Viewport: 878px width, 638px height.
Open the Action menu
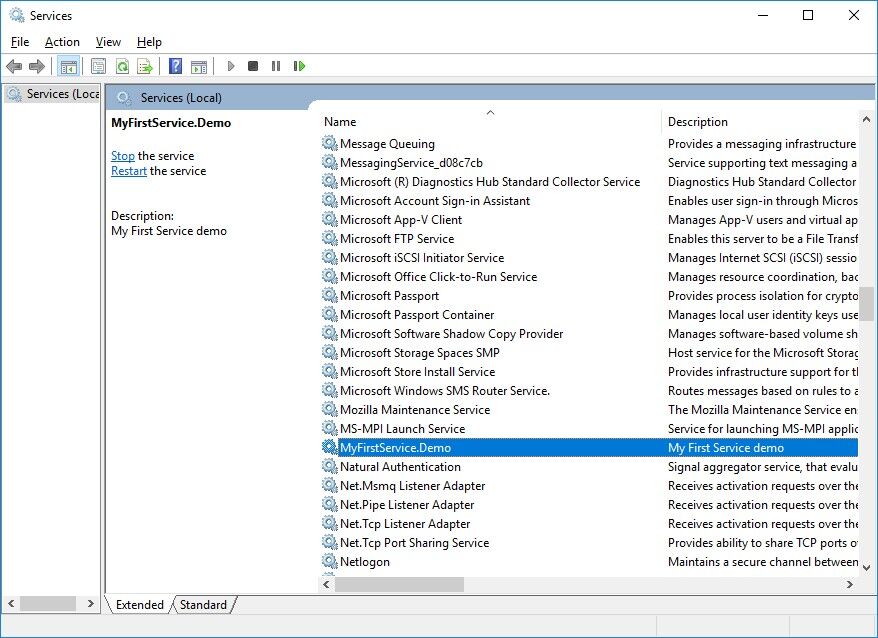point(62,41)
